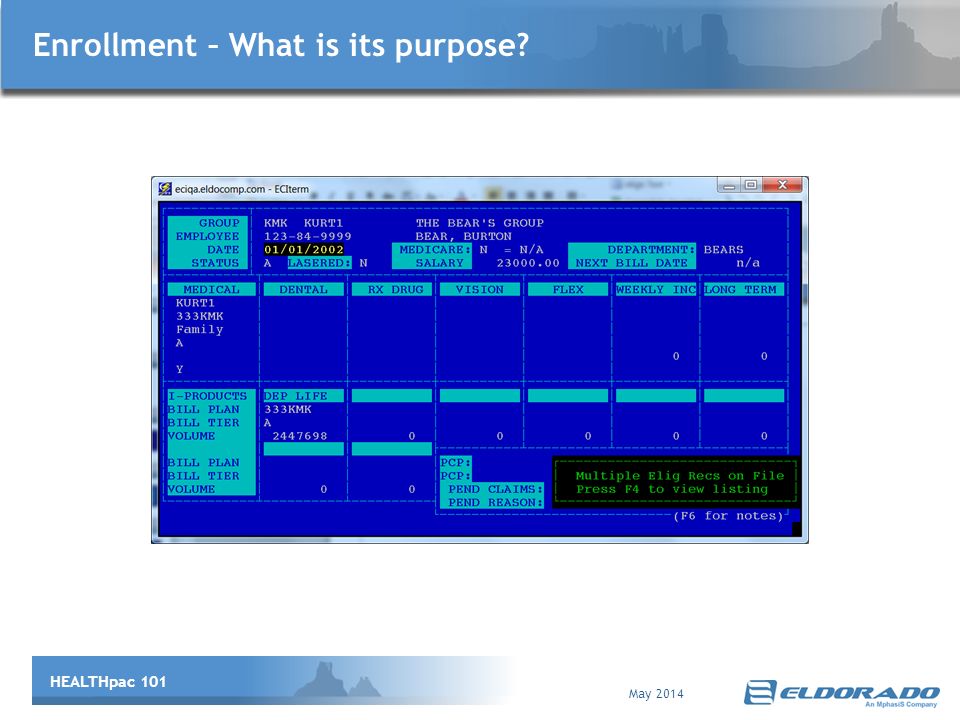Click the STATUS field label
Image resolution: width=960 pixels, height=720 pixels.
(x=215, y=263)
